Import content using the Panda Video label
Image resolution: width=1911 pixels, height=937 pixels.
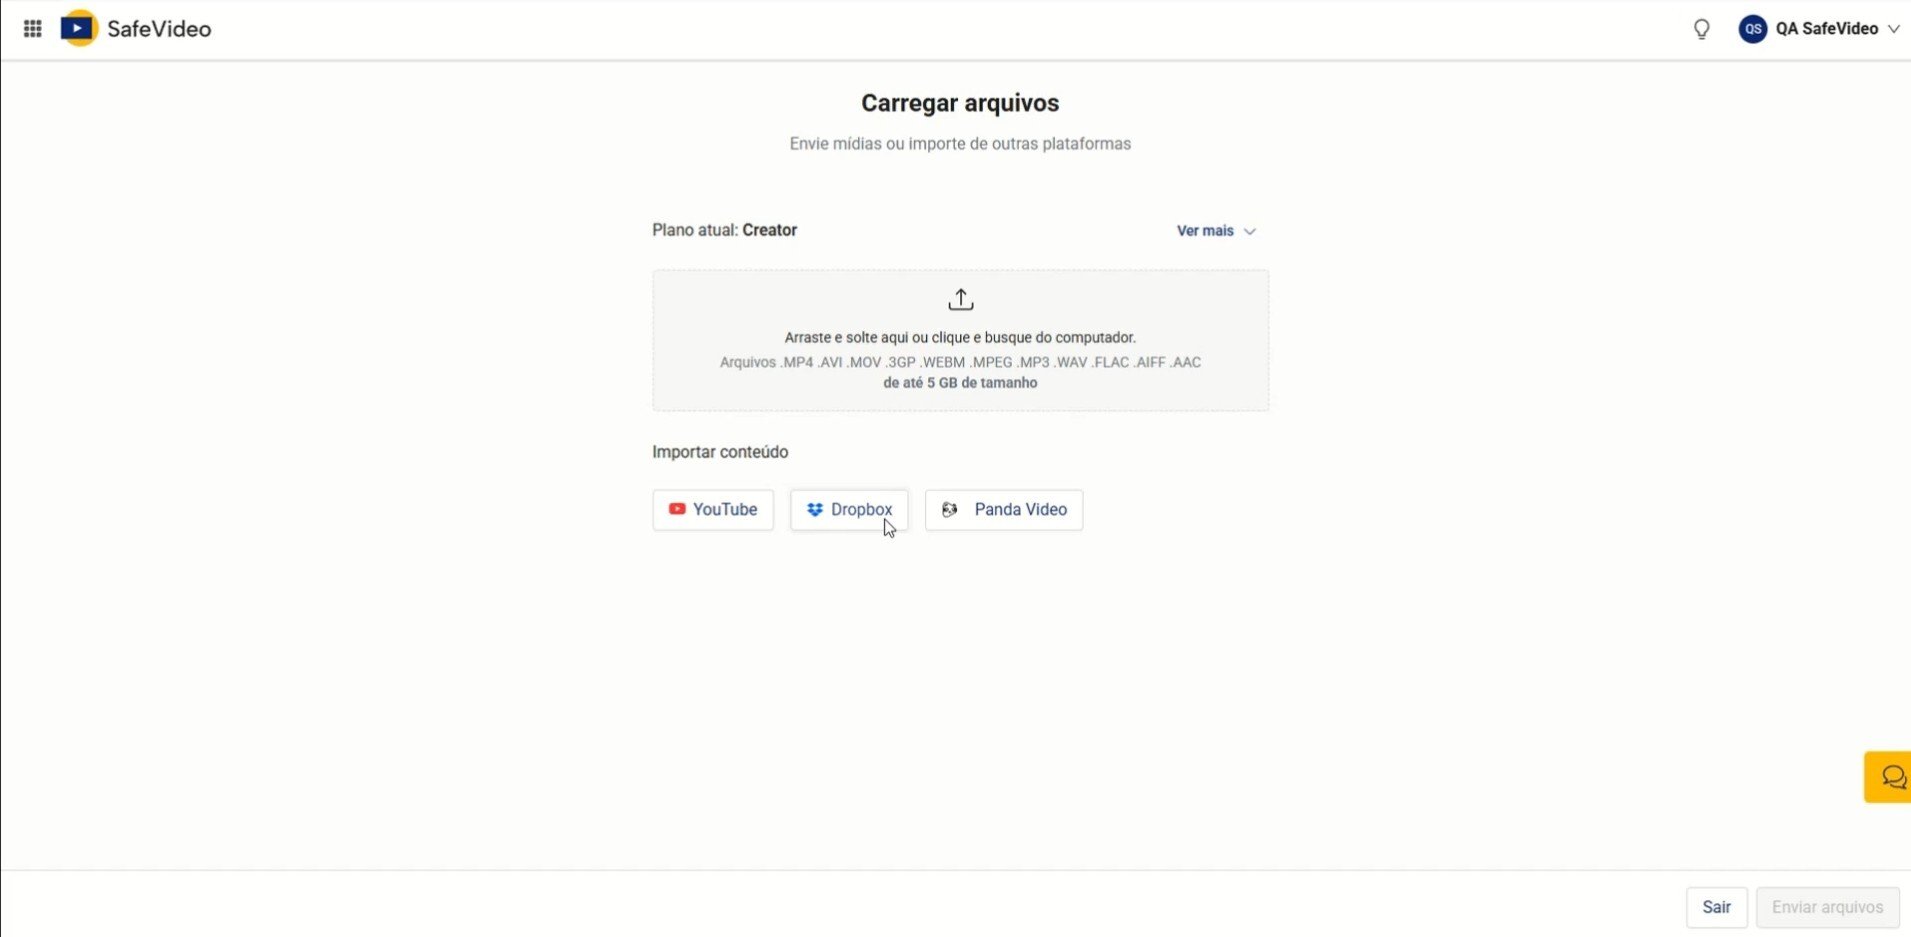point(1020,509)
